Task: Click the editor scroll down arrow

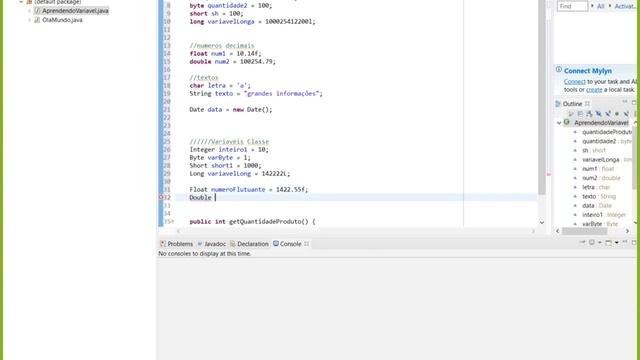Action: pyautogui.click(x=542, y=222)
